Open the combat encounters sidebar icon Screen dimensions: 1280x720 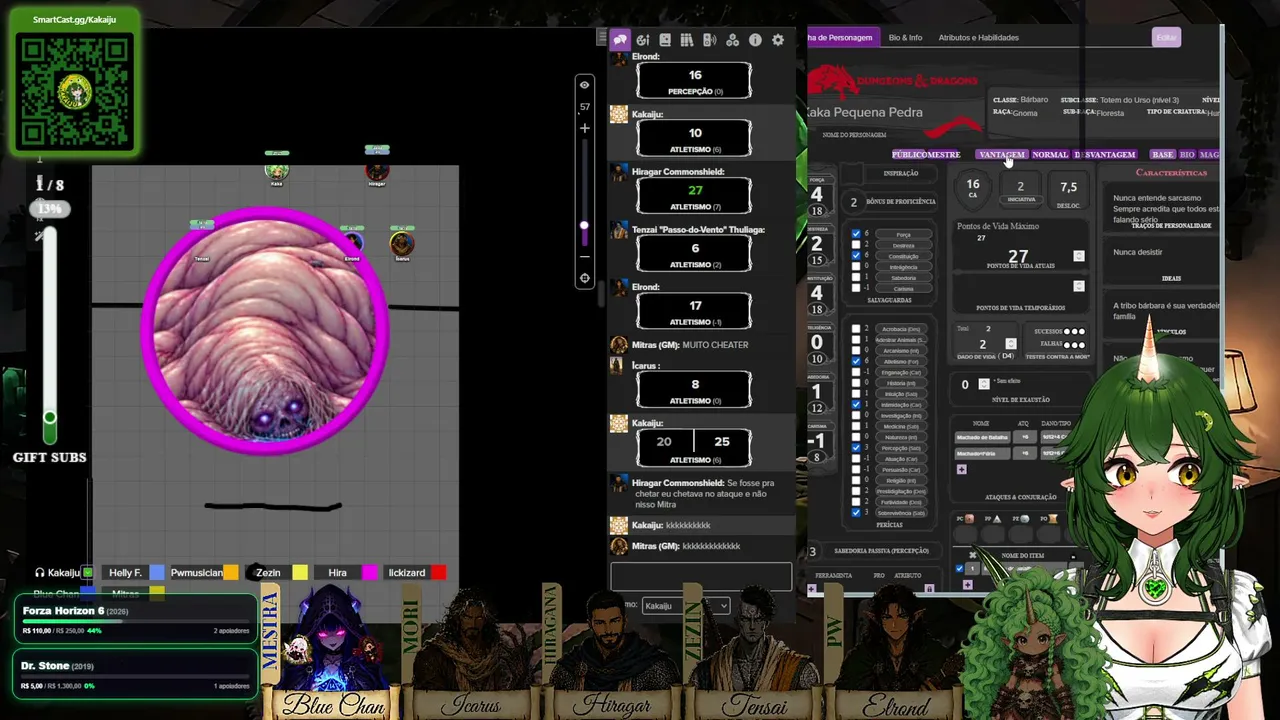643,40
